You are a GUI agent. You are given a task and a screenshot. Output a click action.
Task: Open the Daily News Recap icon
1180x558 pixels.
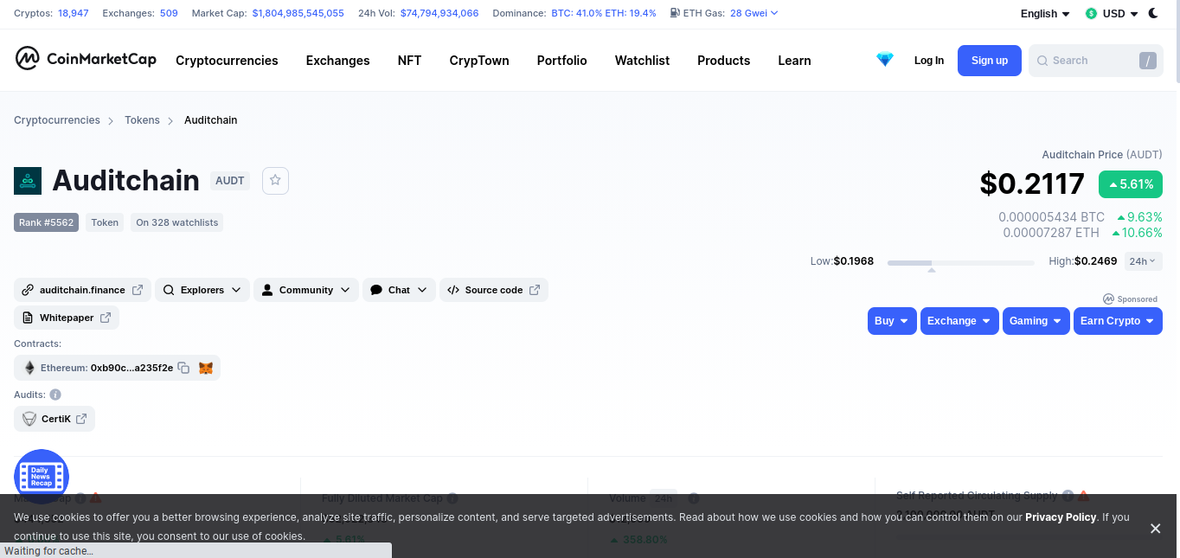41,476
